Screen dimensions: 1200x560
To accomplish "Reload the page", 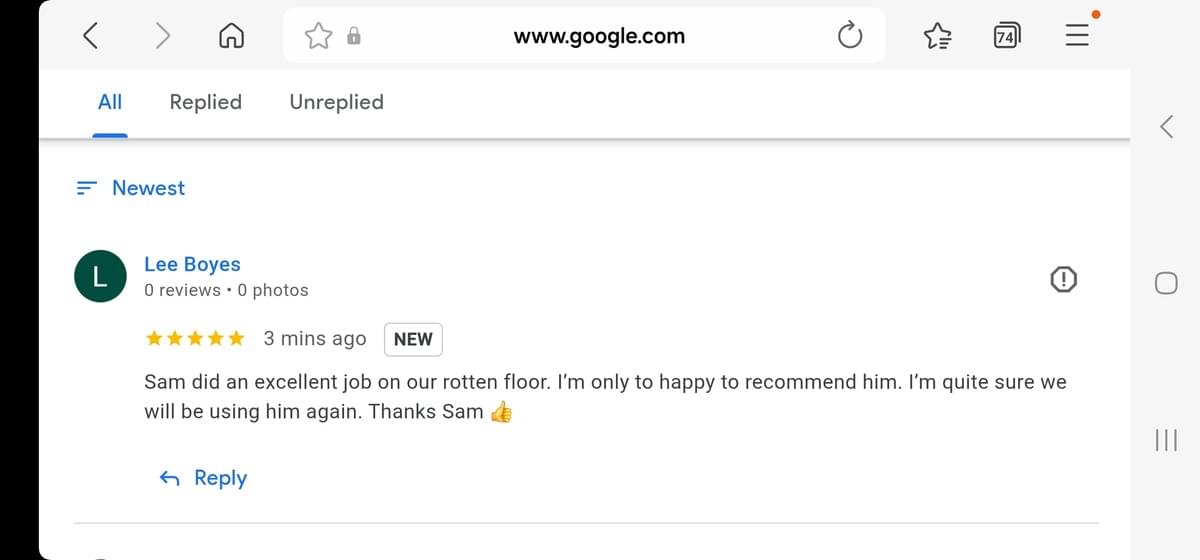I will [849, 37].
